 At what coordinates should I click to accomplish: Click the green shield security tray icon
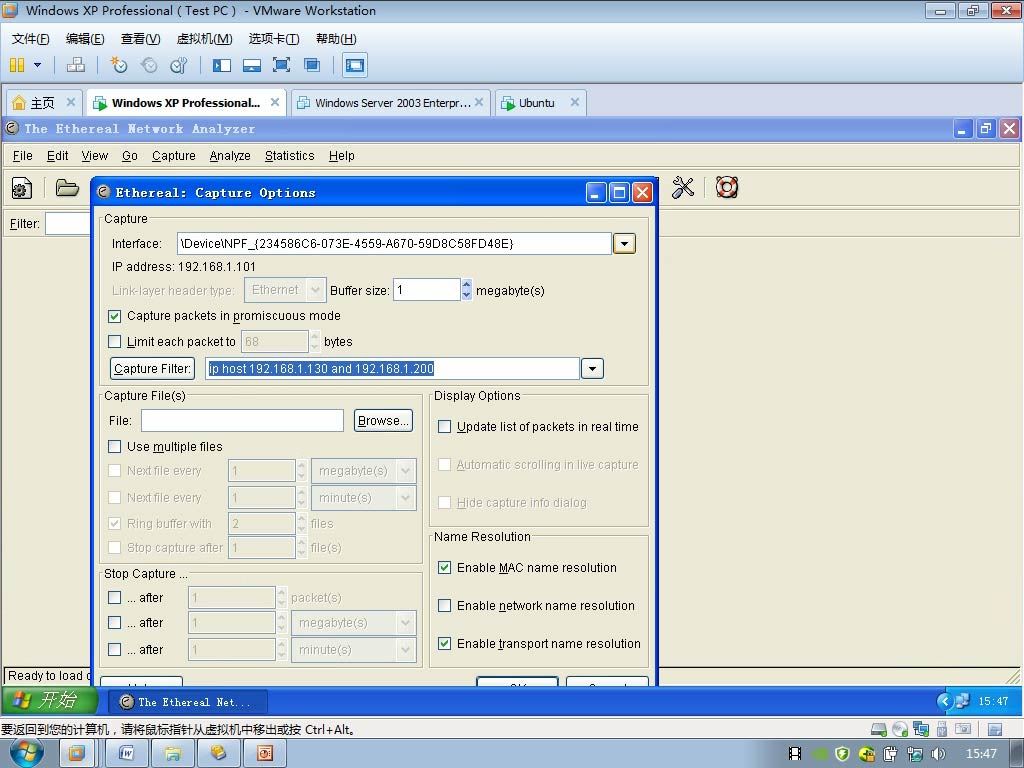pos(842,754)
